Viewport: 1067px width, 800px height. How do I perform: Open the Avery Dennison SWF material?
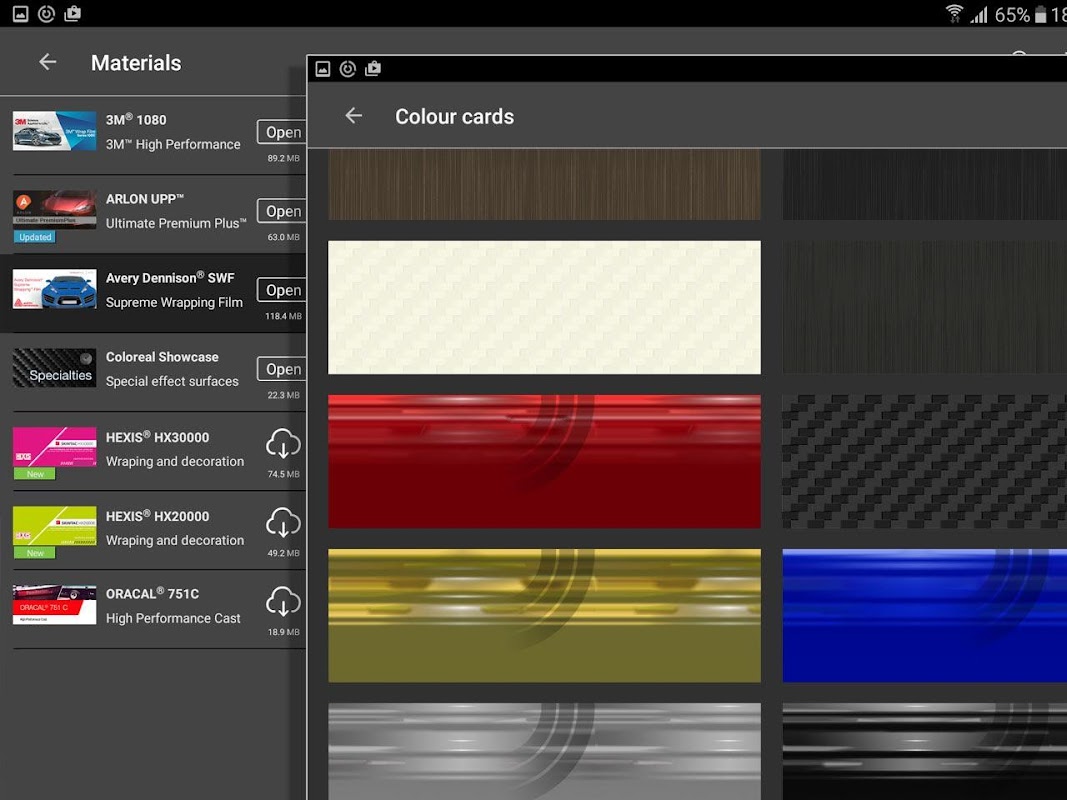click(x=282, y=290)
